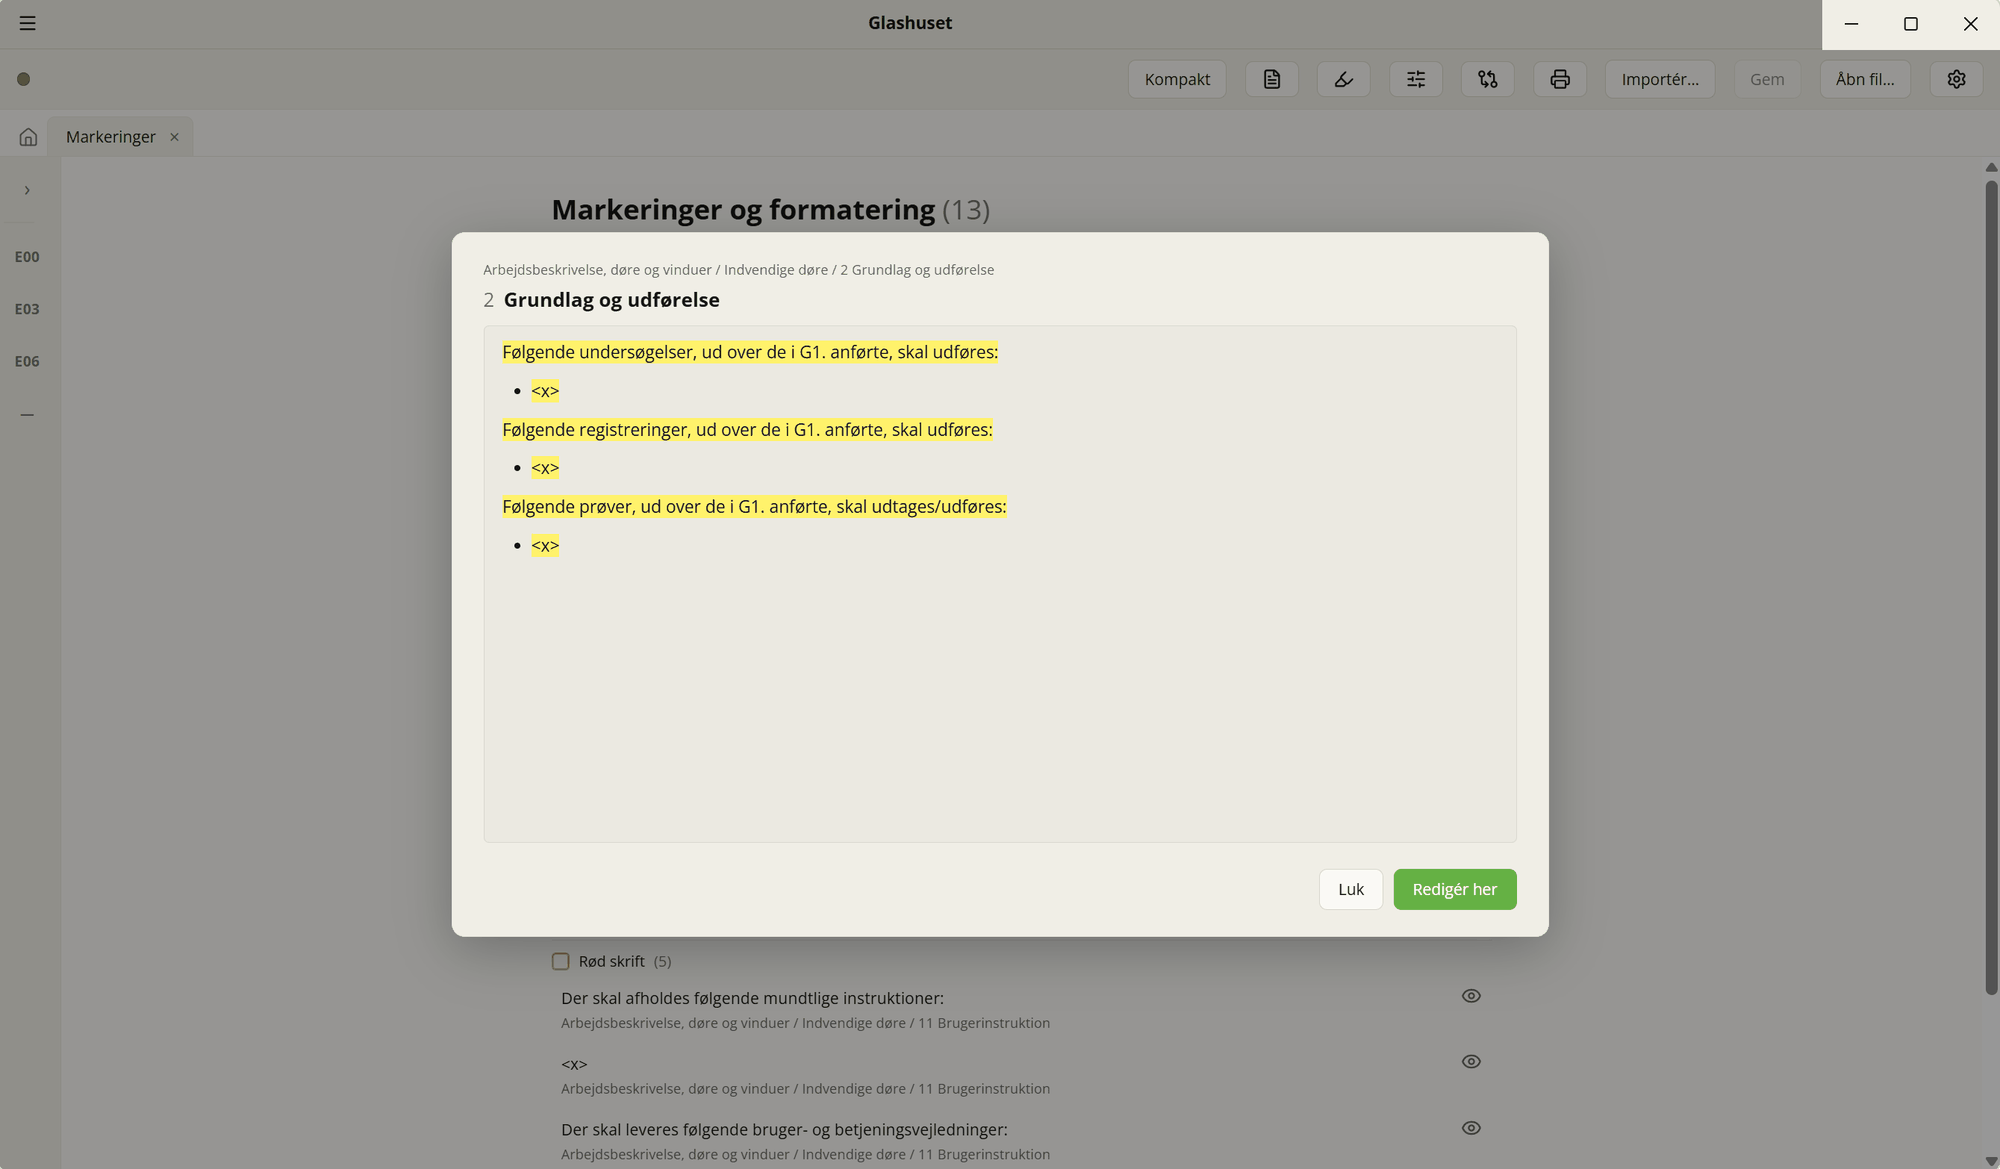The width and height of the screenshot is (2000, 1169).
Task: Select E03 in the sidebar
Action: pyautogui.click(x=27, y=309)
